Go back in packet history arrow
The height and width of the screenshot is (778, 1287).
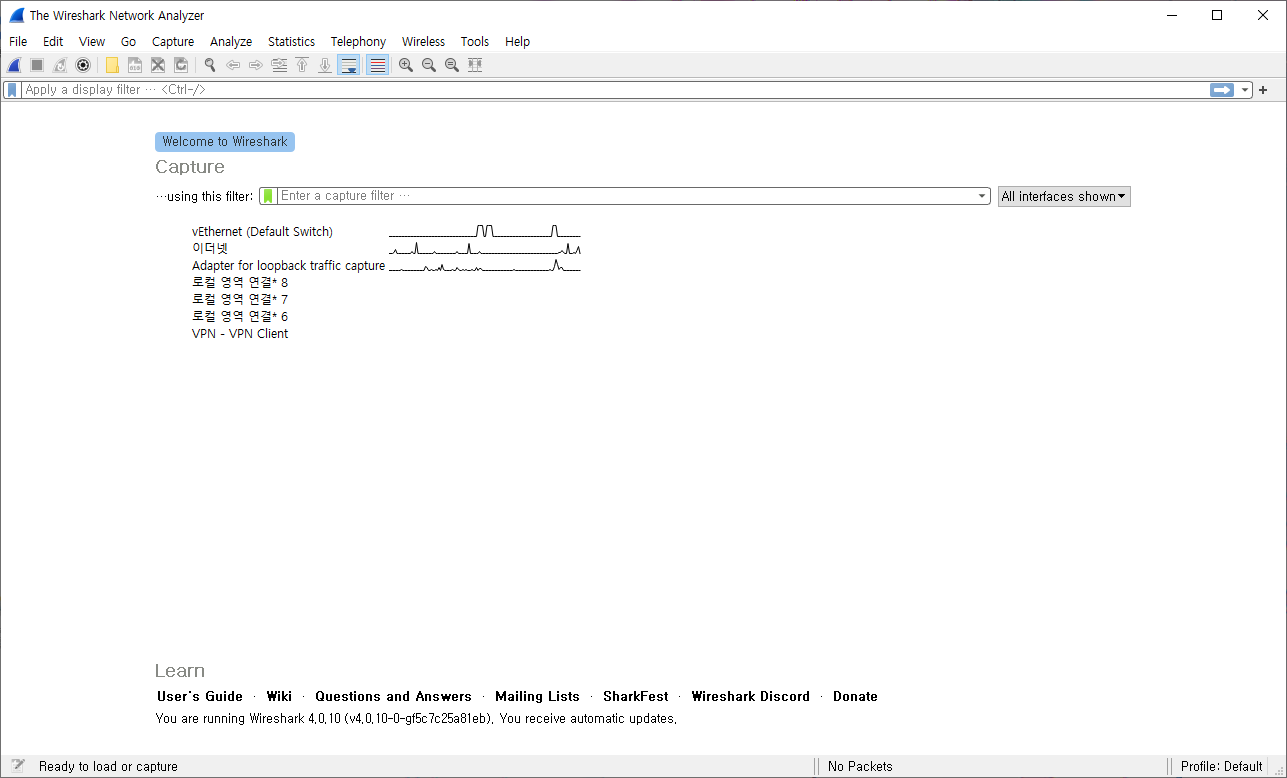coord(233,65)
